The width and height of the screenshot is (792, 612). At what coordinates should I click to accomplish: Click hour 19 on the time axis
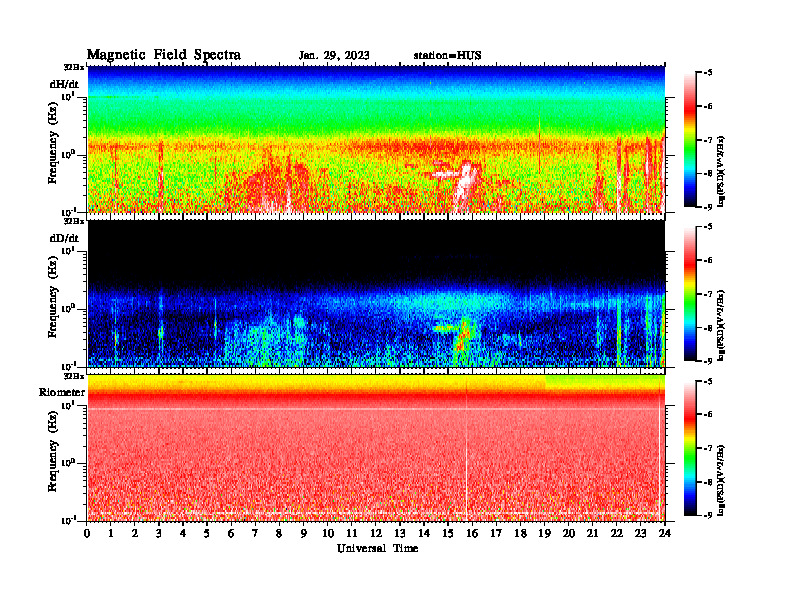[x=544, y=534]
